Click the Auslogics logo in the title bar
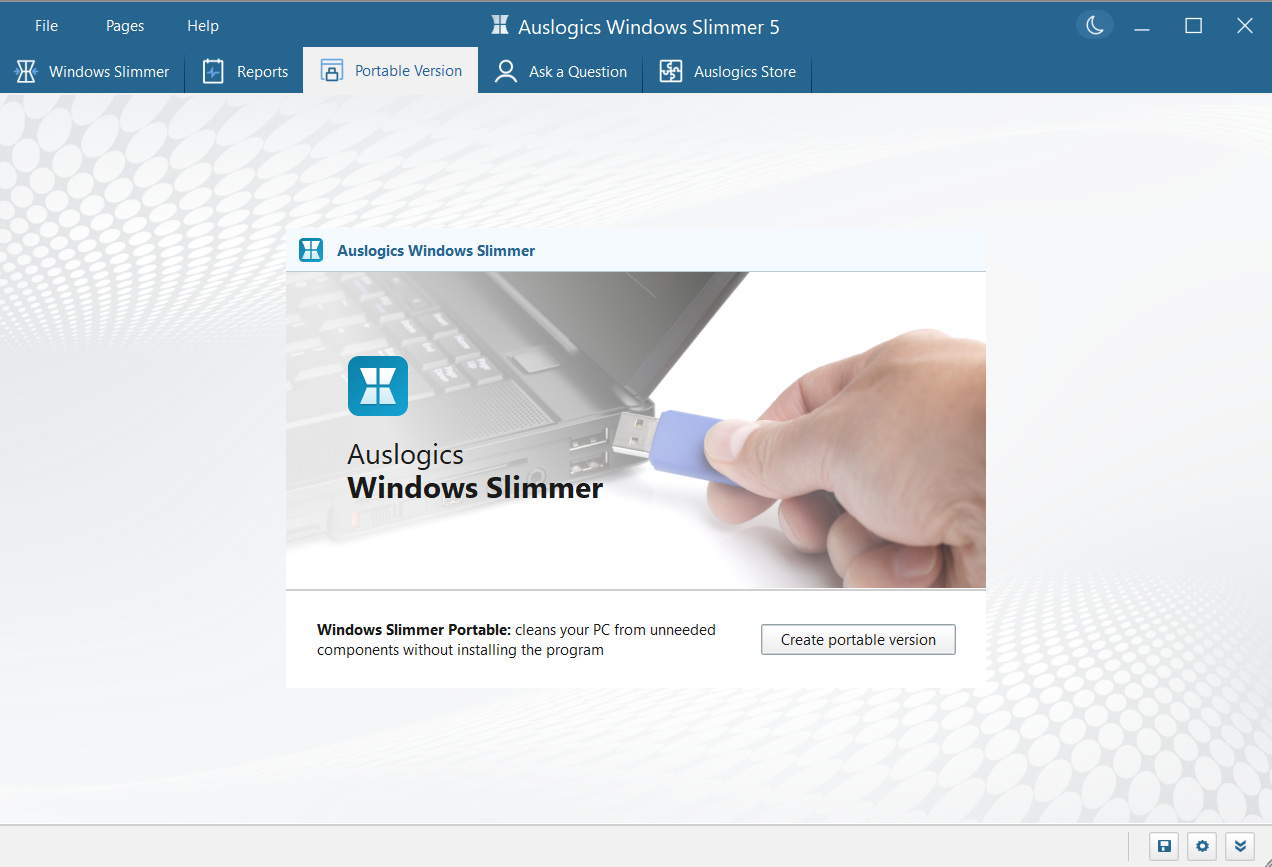Image resolution: width=1272 pixels, height=867 pixels. pyautogui.click(x=499, y=26)
